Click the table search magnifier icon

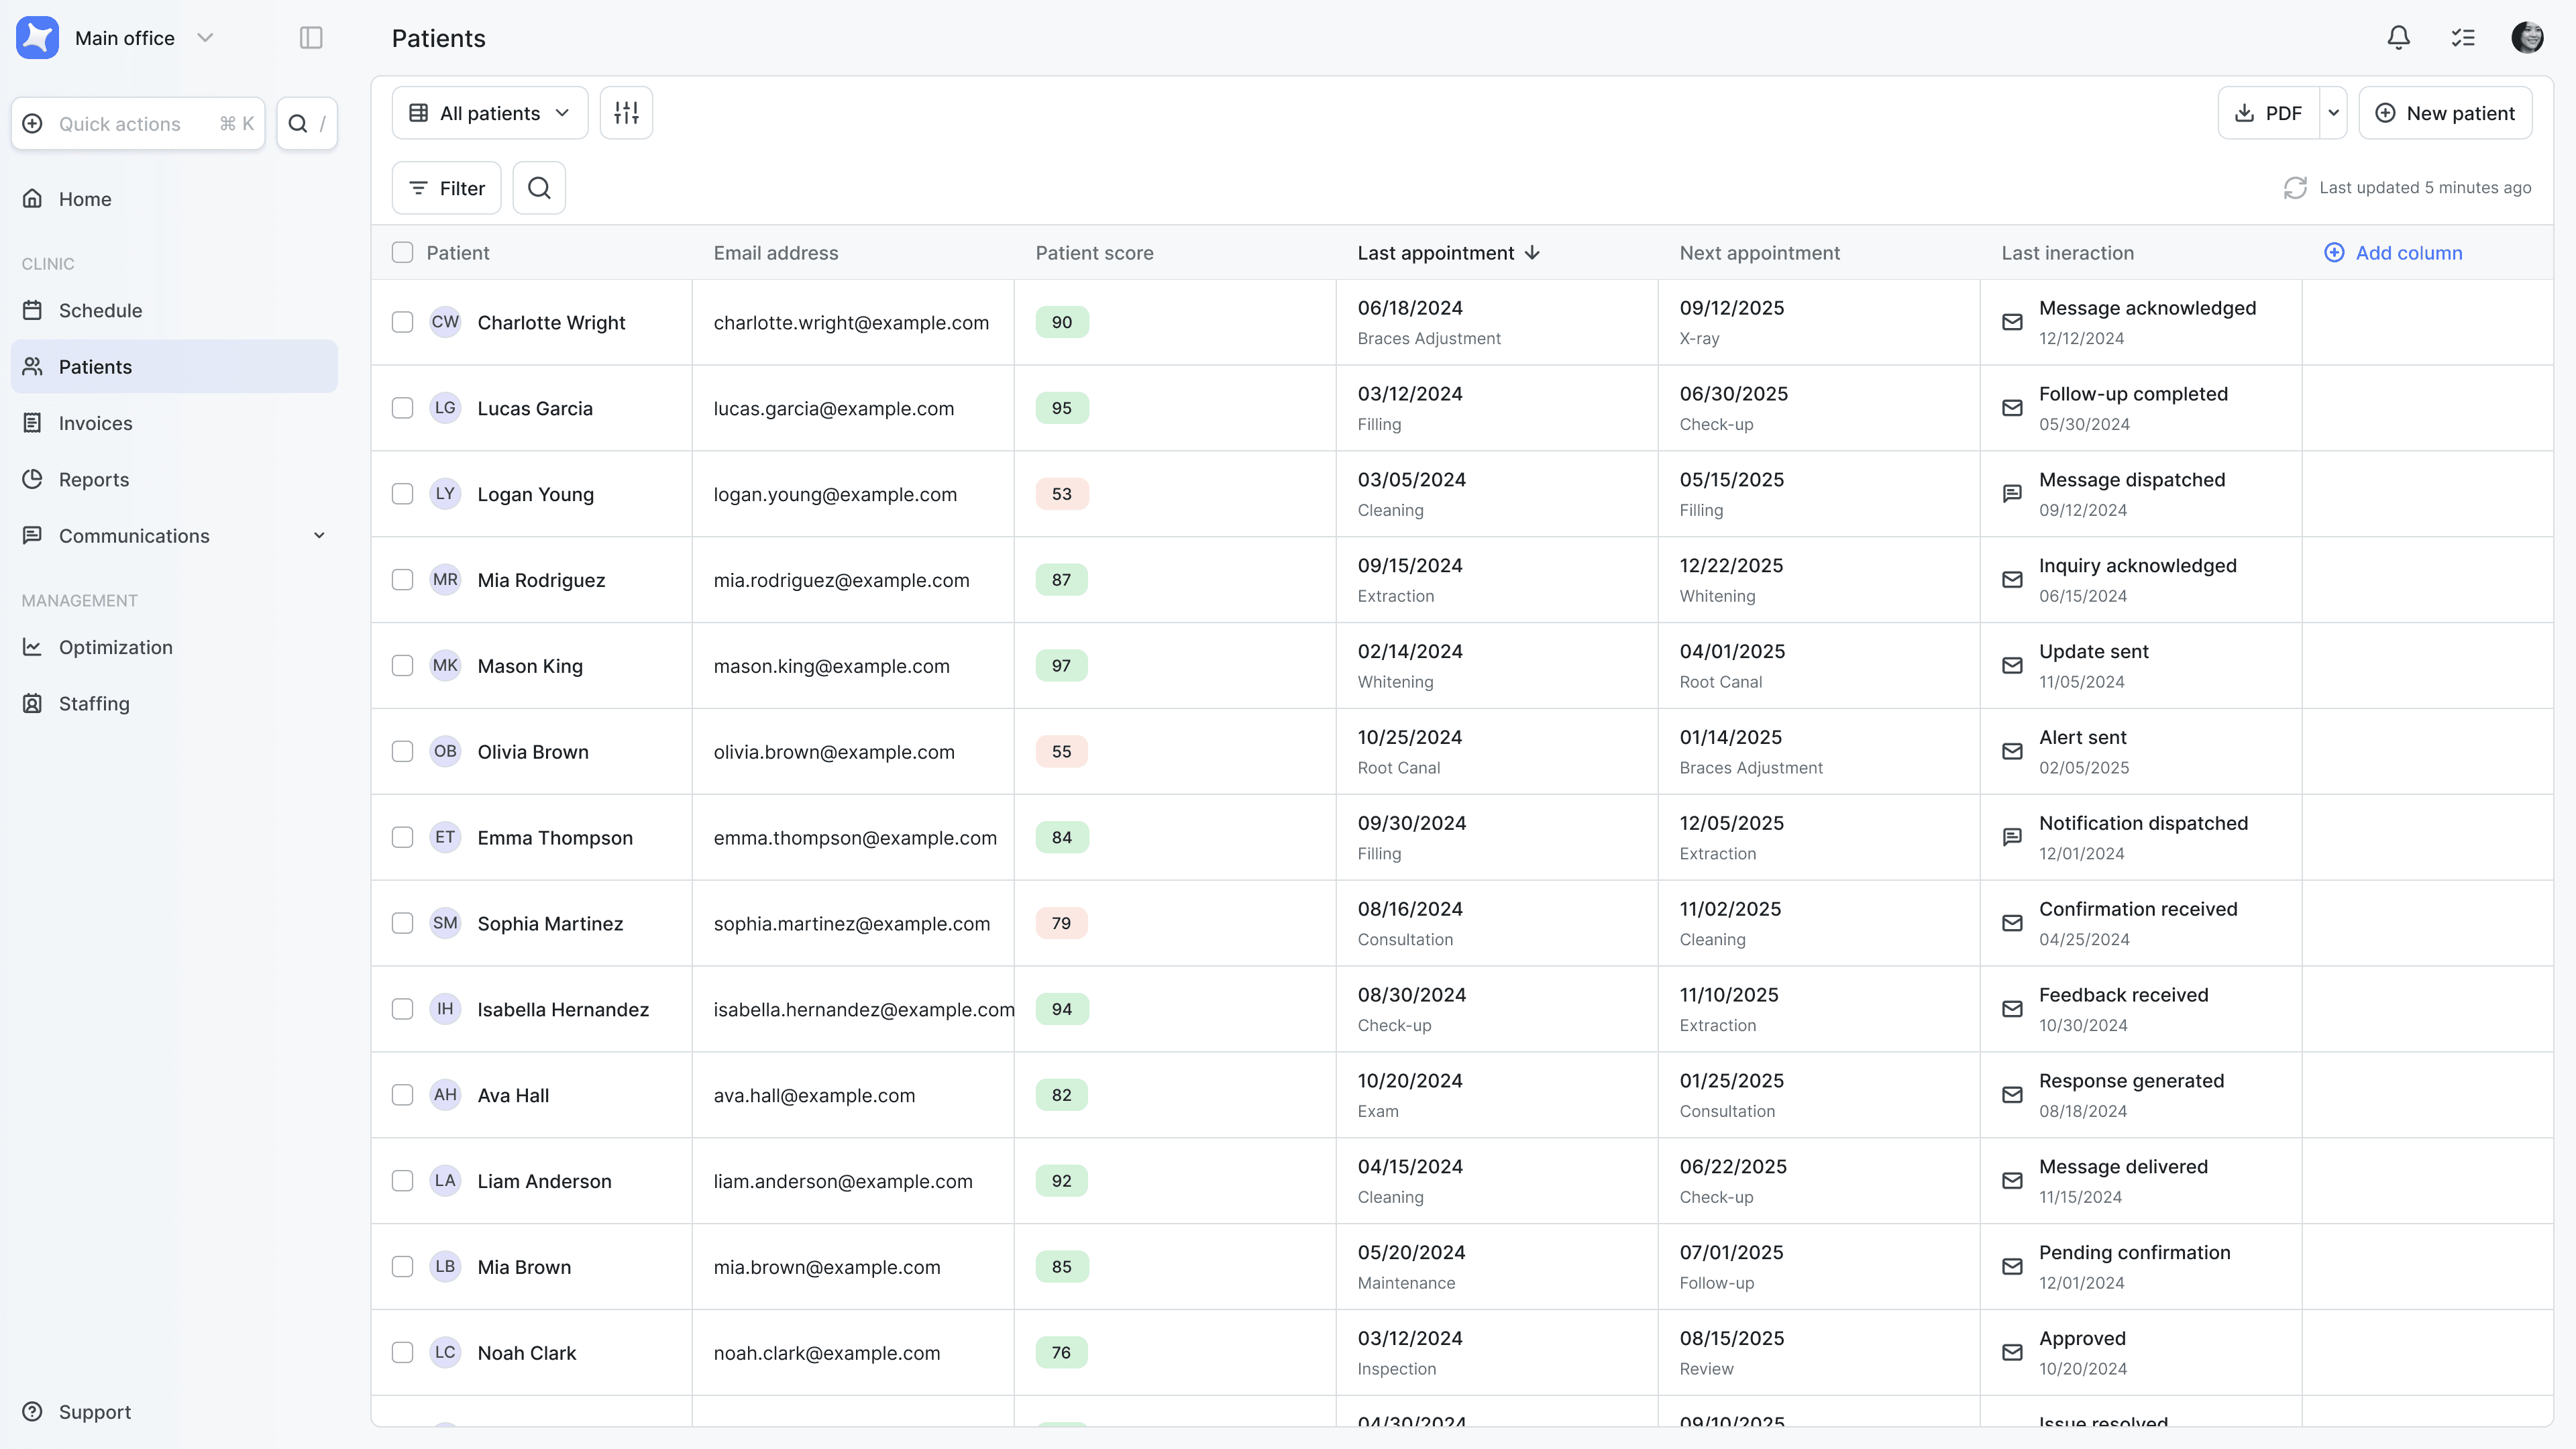coord(539,188)
